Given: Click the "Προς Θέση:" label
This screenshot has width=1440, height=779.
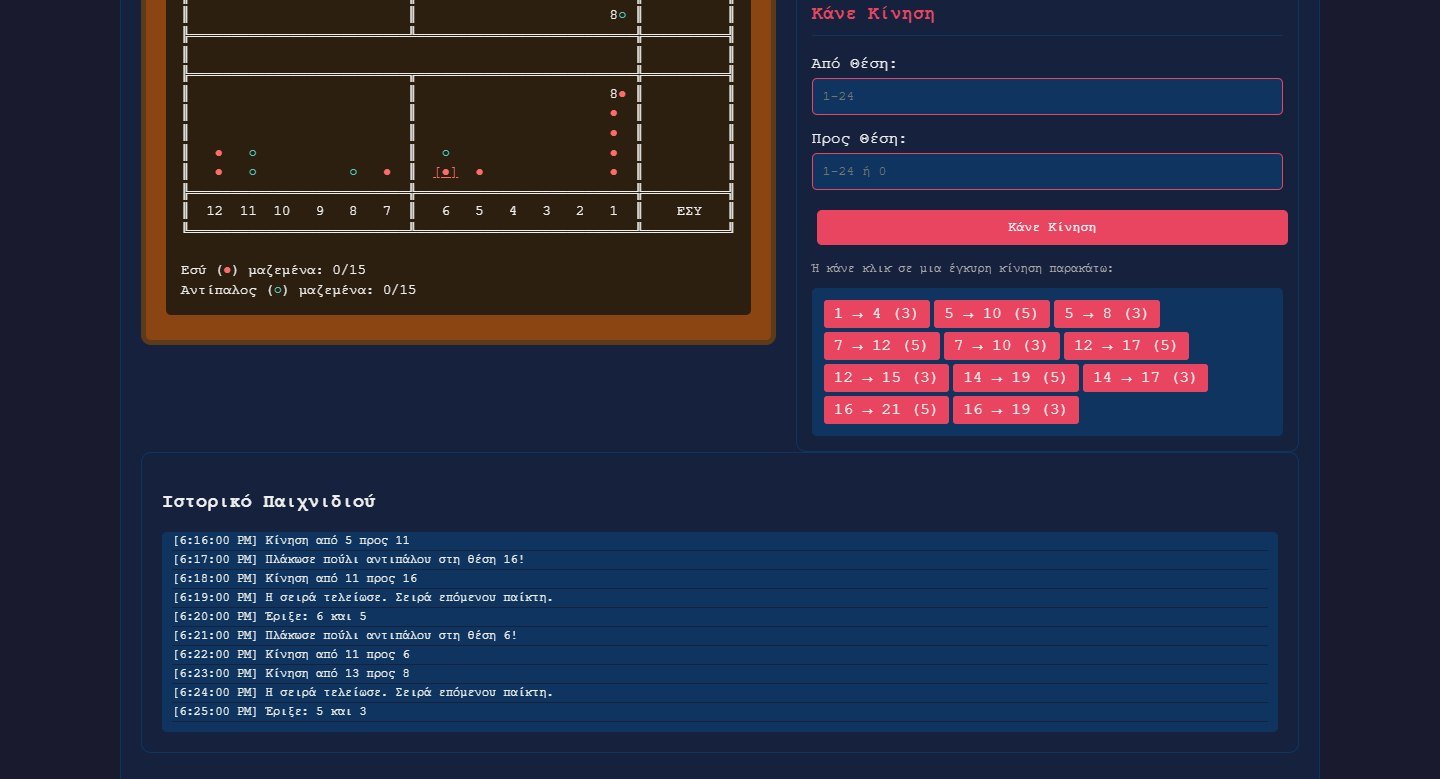Looking at the screenshot, I should pyautogui.click(x=859, y=139).
